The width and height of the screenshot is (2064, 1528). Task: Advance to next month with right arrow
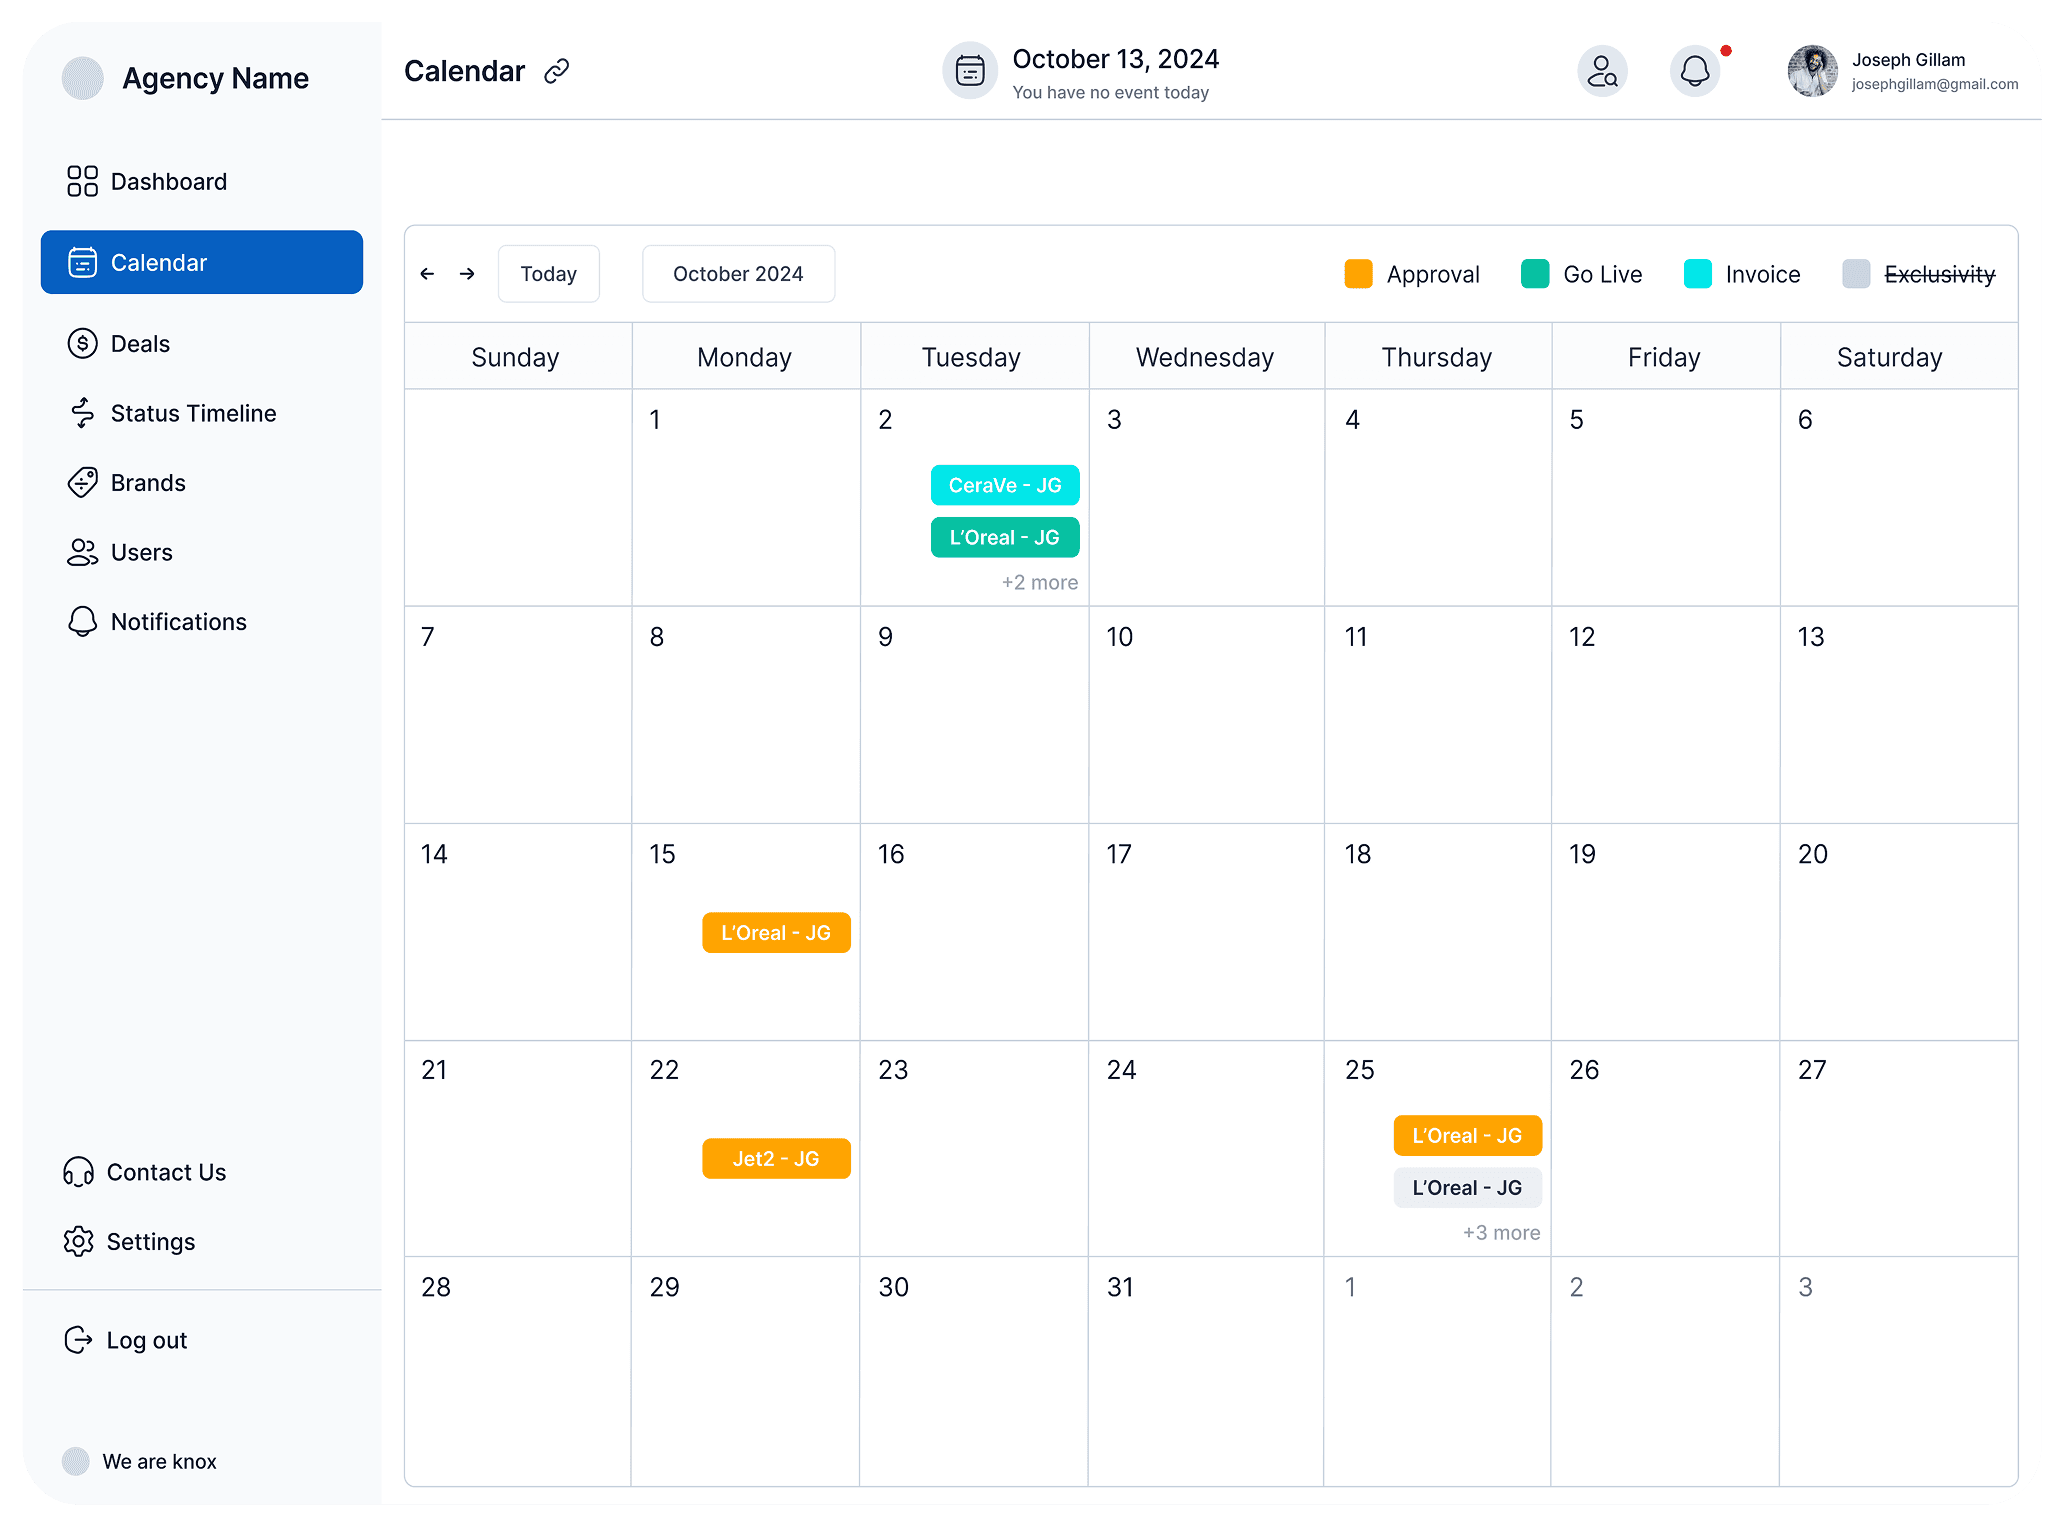[467, 274]
